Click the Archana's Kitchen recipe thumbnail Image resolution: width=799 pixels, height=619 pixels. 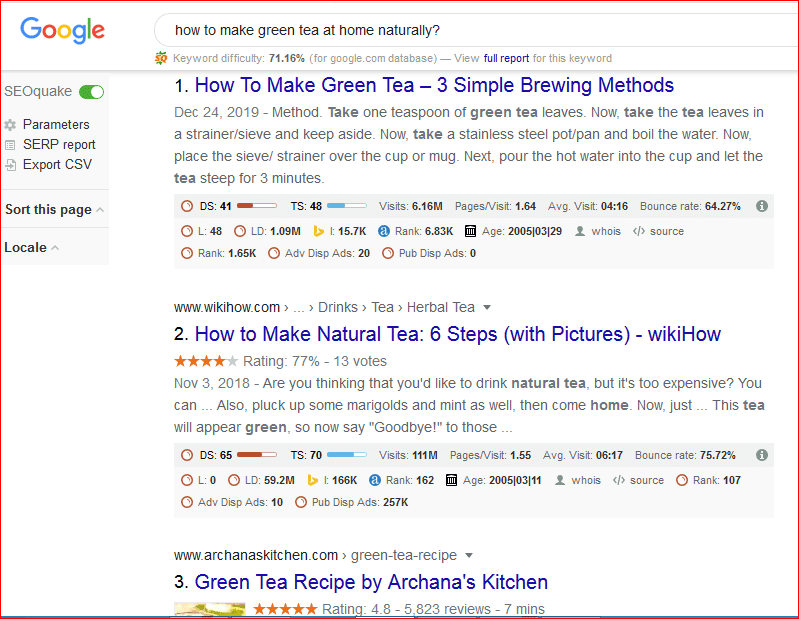coord(209,609)
